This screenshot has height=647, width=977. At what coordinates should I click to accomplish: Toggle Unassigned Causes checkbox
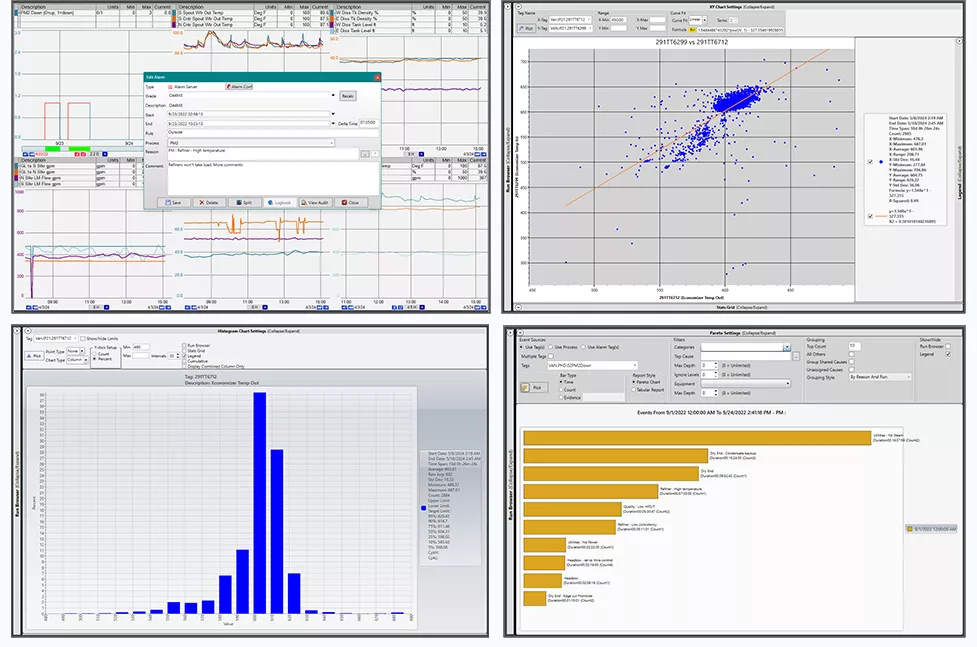click(x=851, y=369)
